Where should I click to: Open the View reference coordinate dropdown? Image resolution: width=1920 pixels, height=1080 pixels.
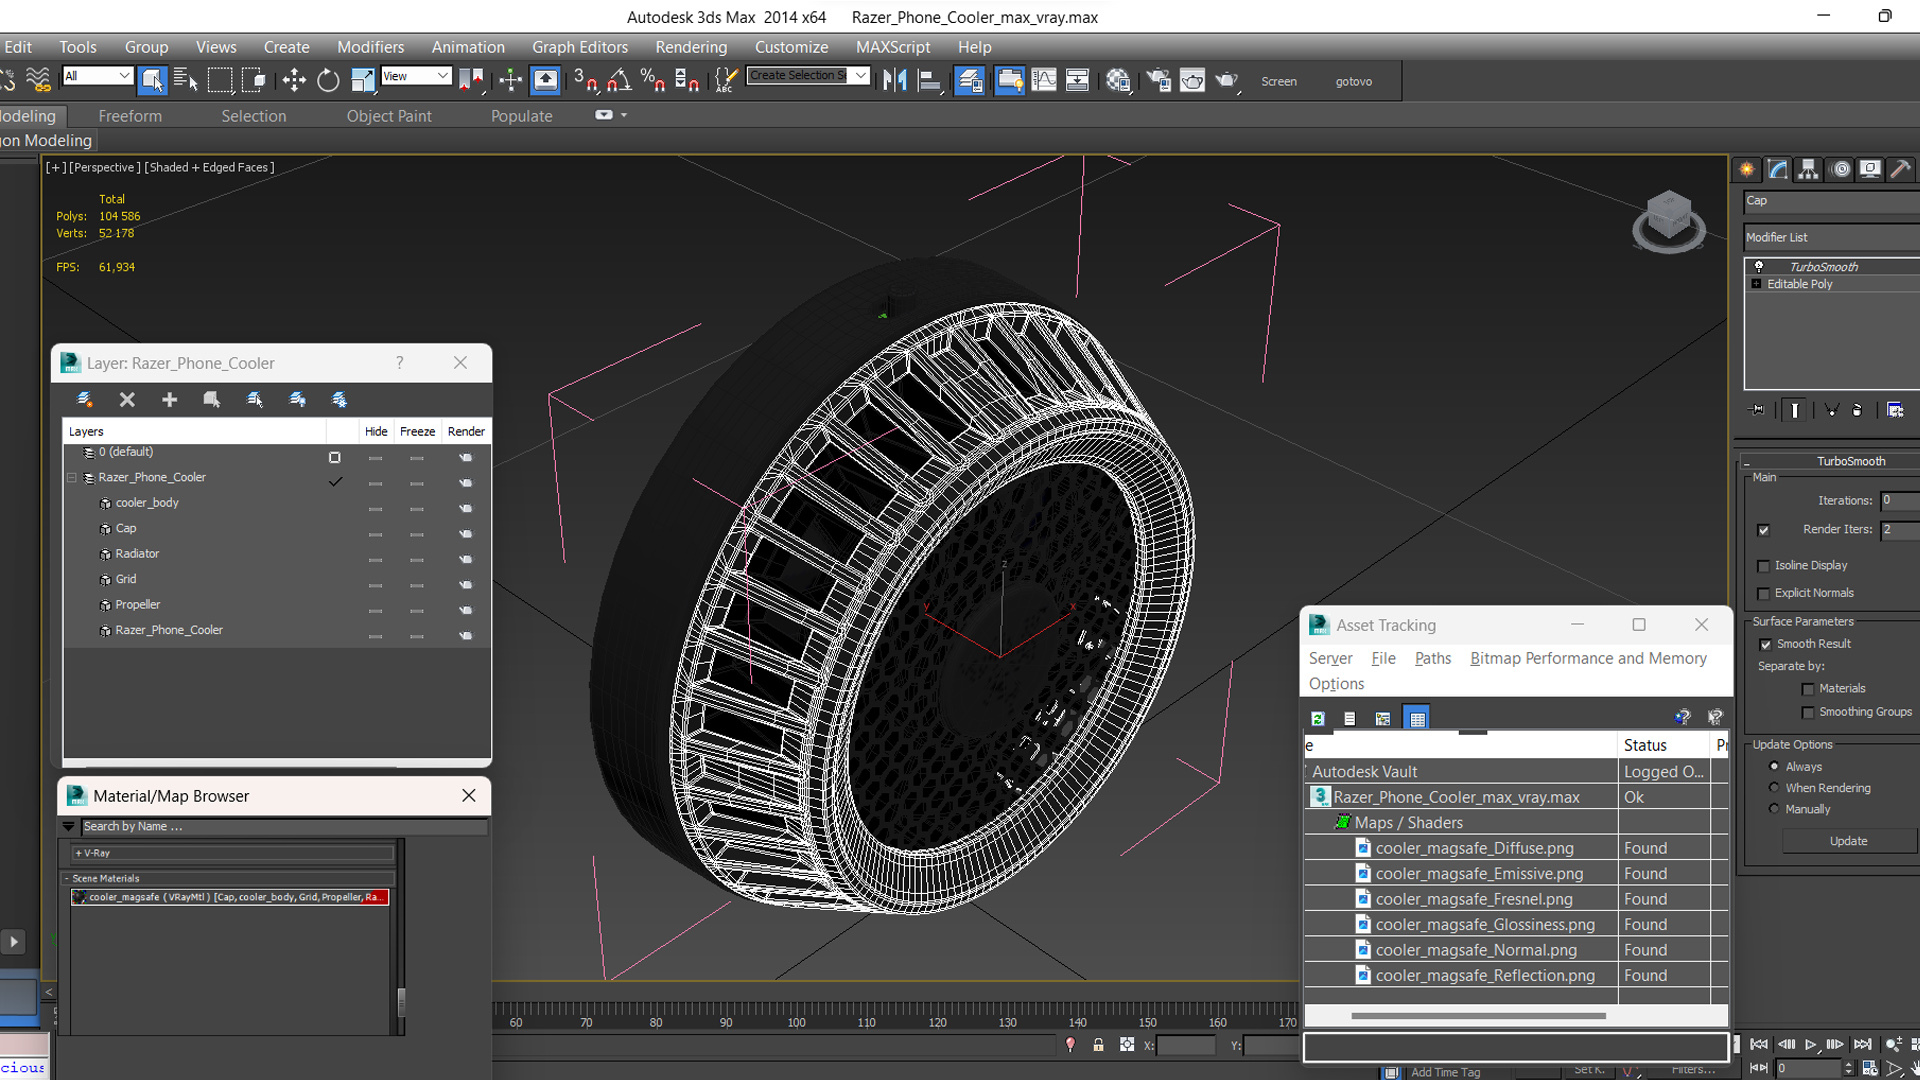(416, 76)
